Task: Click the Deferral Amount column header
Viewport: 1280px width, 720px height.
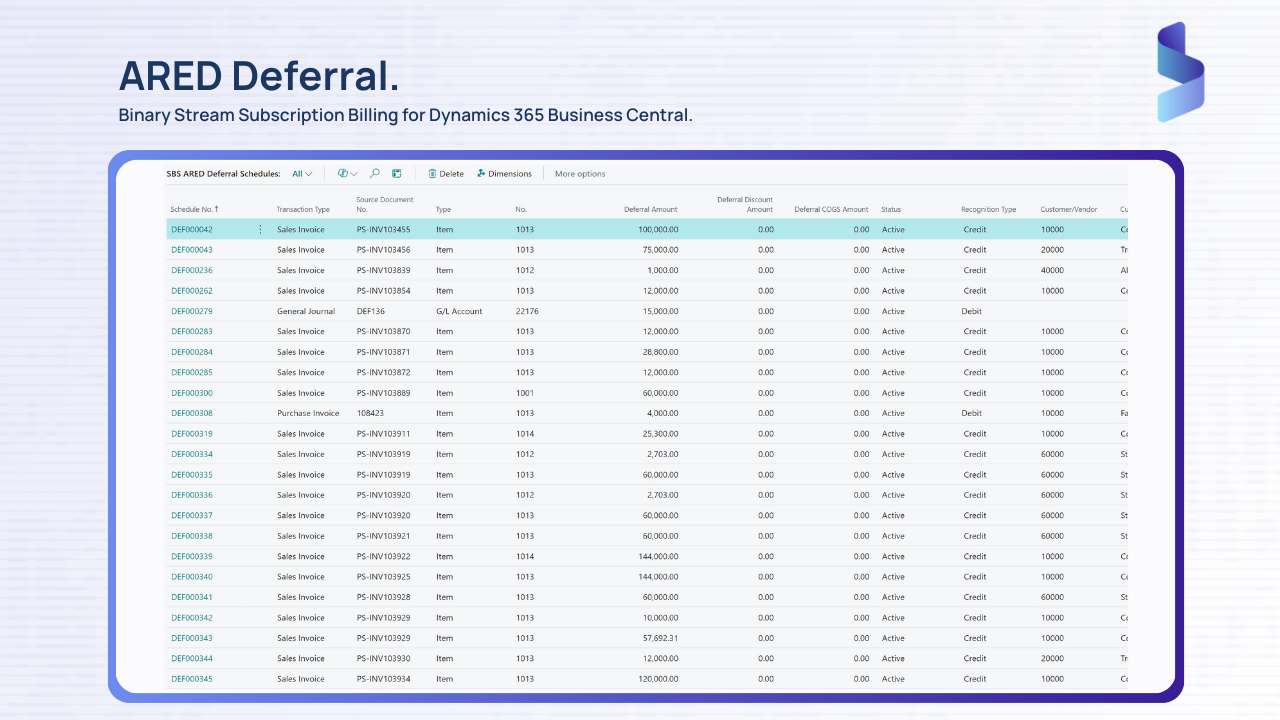Action: click(650, 209)
